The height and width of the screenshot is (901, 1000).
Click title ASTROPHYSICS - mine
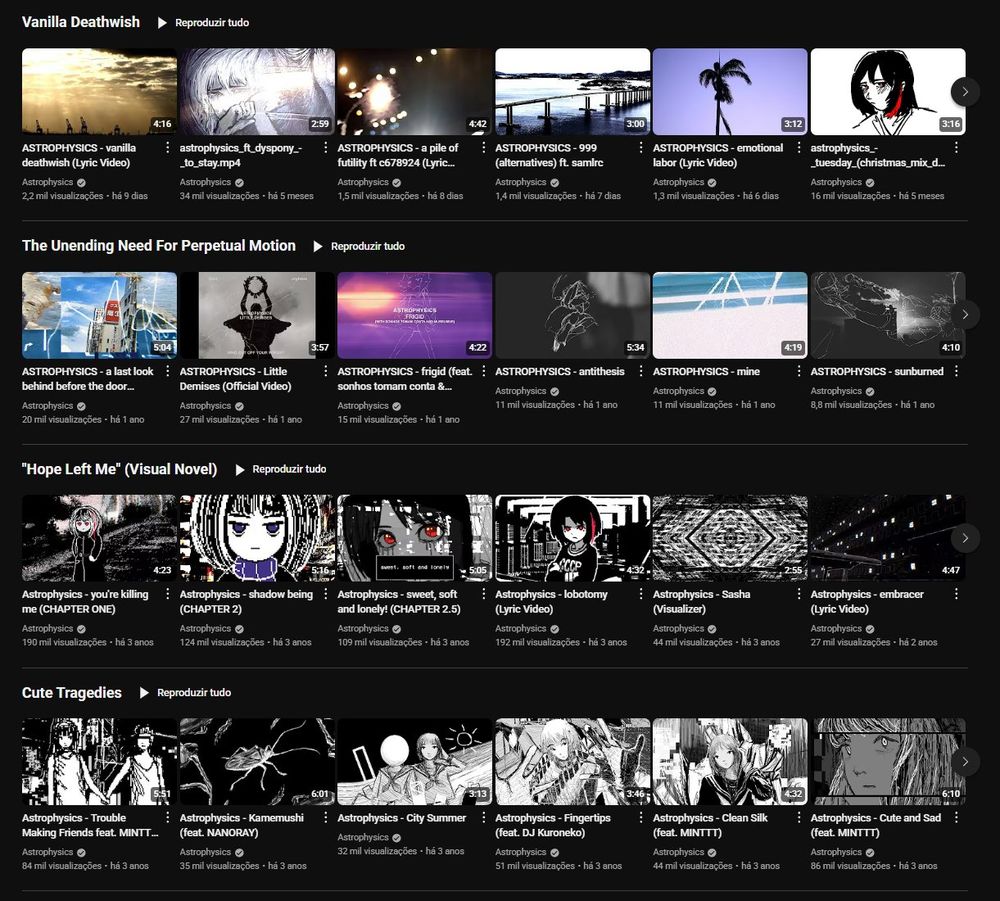(x=706, y=371)
